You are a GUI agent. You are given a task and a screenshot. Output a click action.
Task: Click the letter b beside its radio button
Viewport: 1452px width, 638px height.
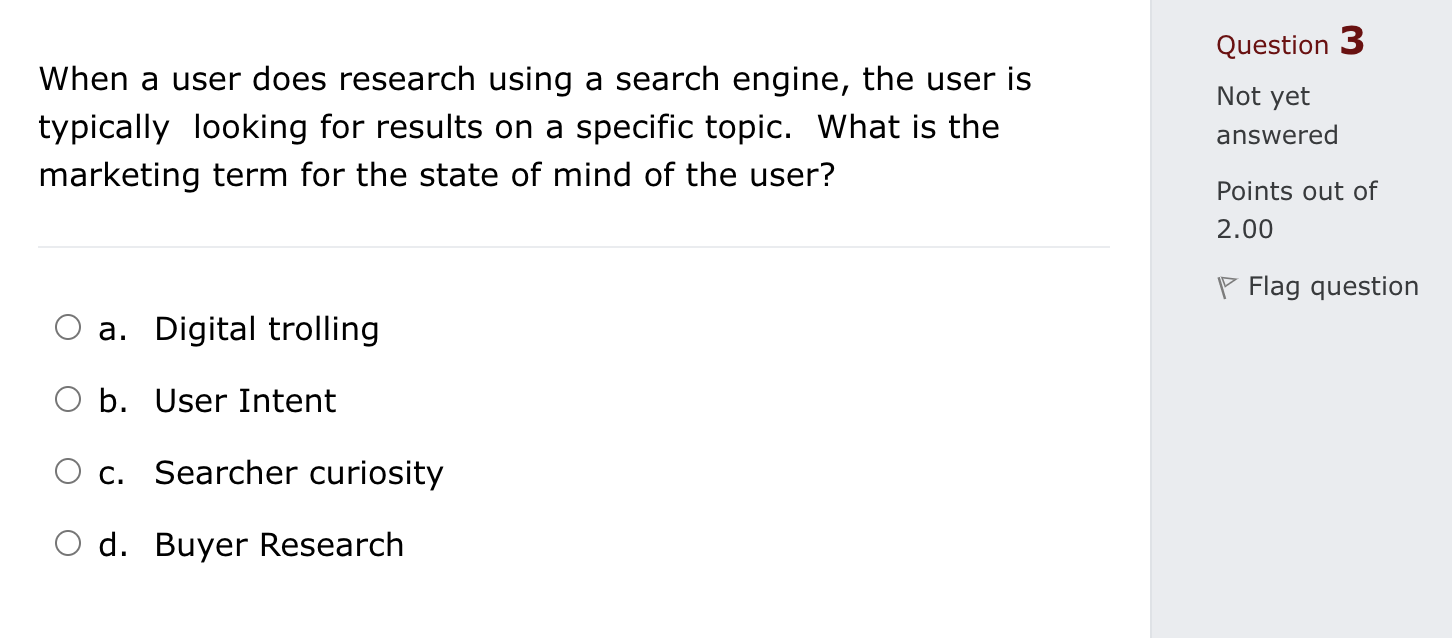pyautogui.click(x=110, y=401)
